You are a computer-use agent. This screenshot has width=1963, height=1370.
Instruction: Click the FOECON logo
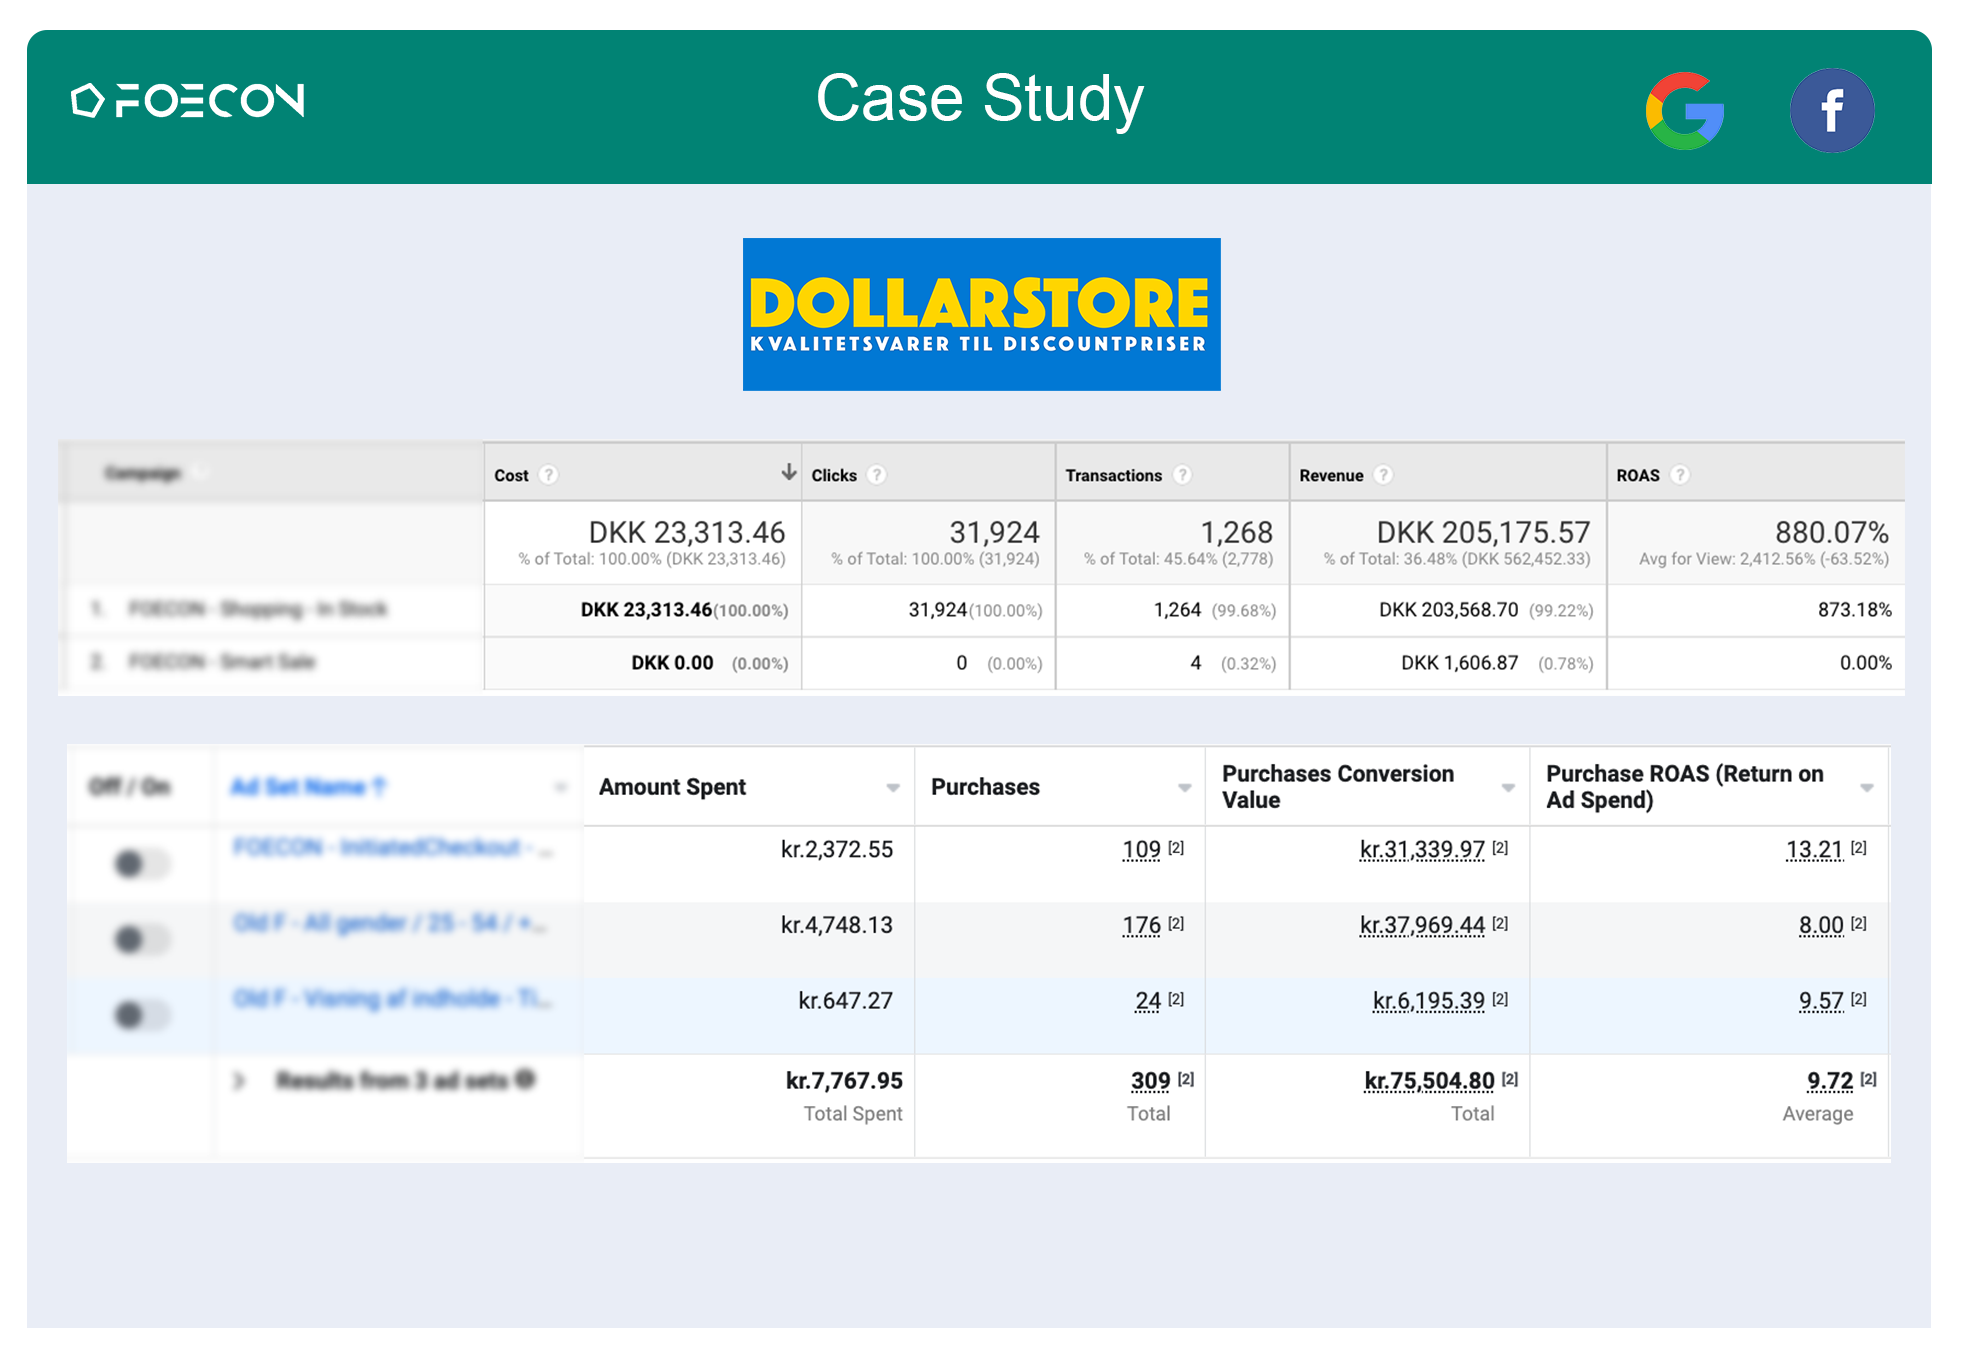[x=188, y=100]
